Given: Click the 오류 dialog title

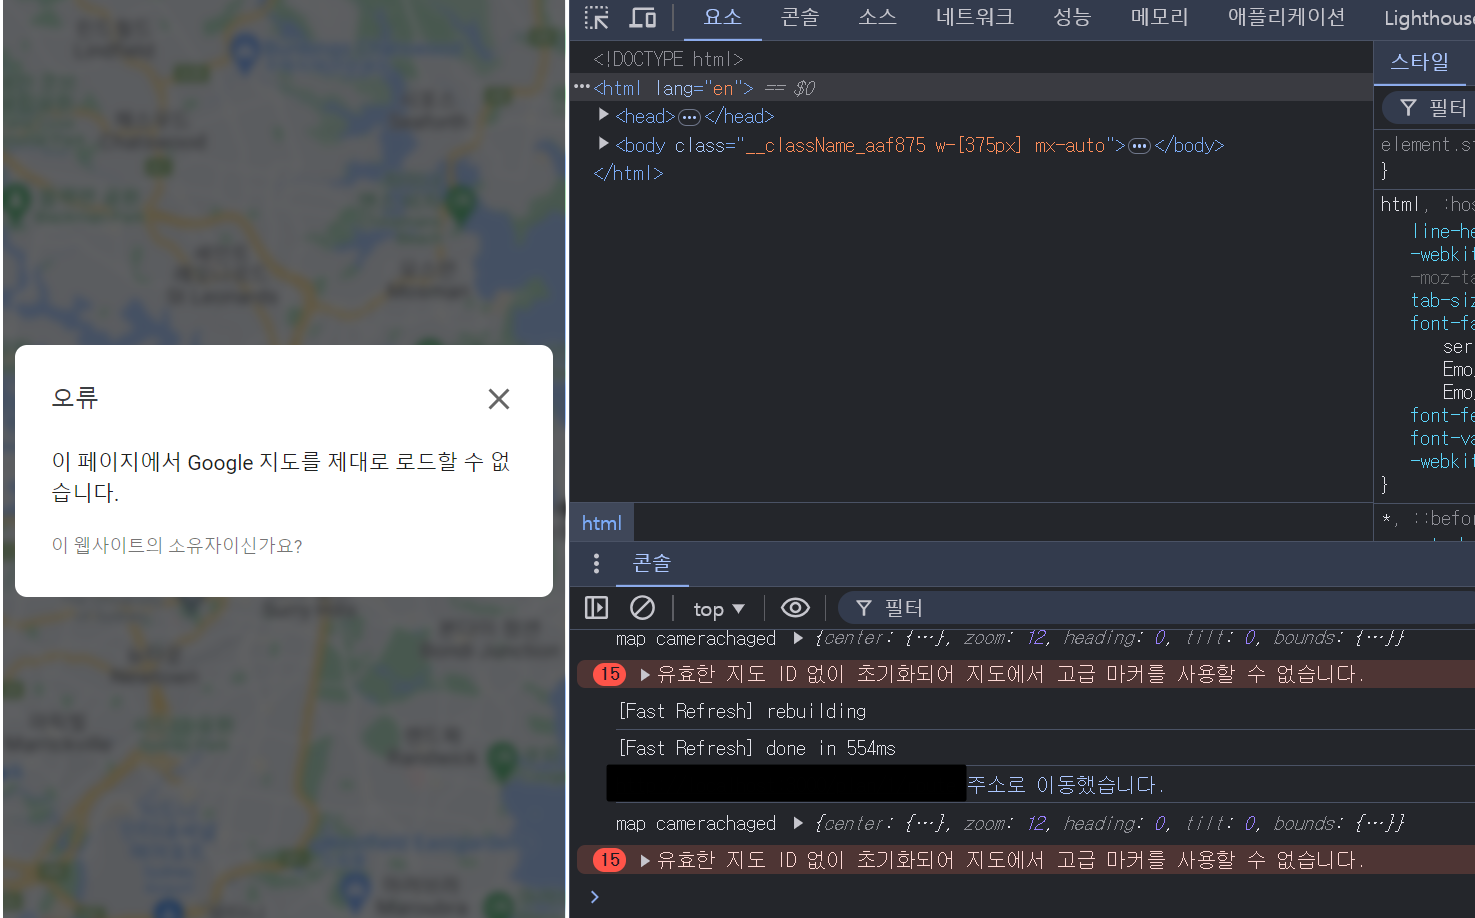Looking at the screenshot, I should (x=75, y=398).
